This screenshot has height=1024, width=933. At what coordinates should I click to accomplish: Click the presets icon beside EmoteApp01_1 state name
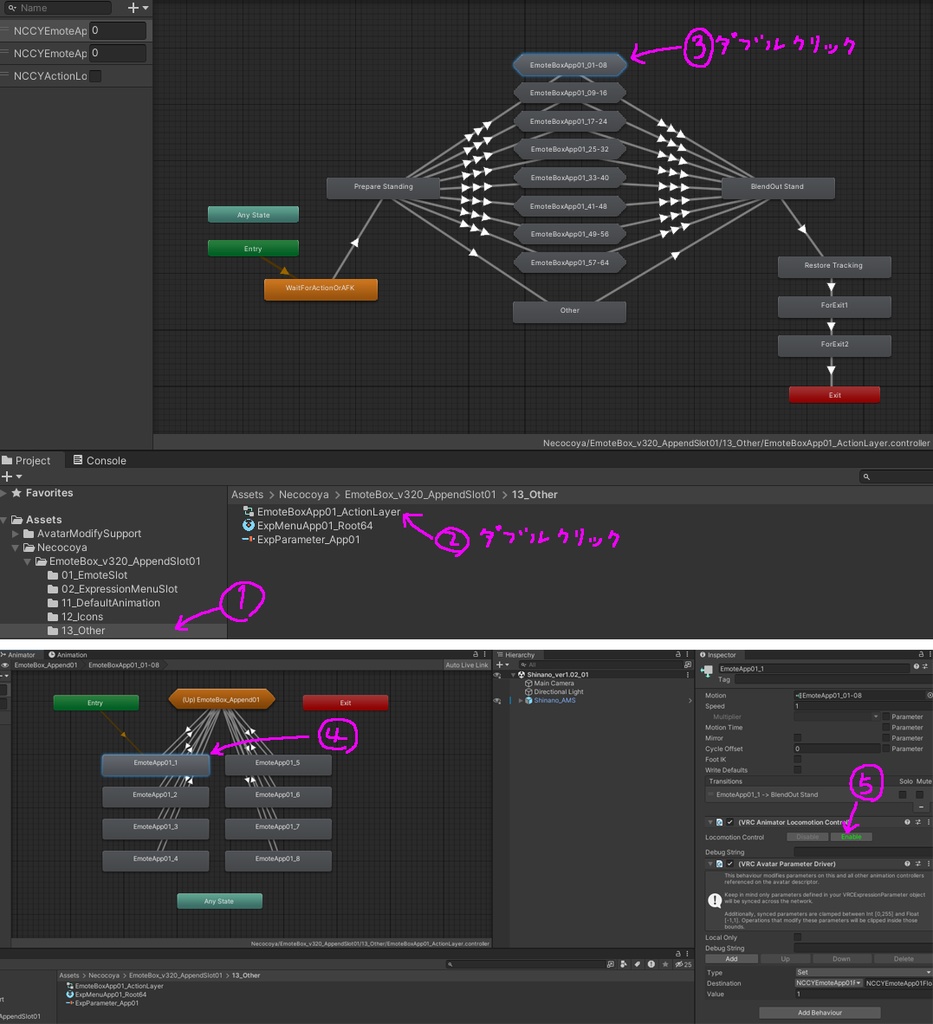[925, 667]
